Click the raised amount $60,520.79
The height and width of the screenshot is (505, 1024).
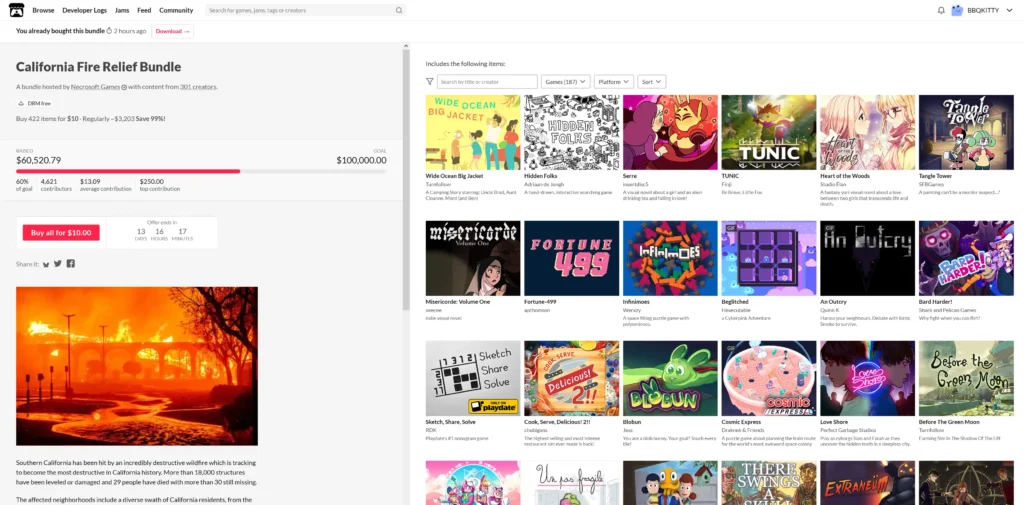(x=39, y=160)
